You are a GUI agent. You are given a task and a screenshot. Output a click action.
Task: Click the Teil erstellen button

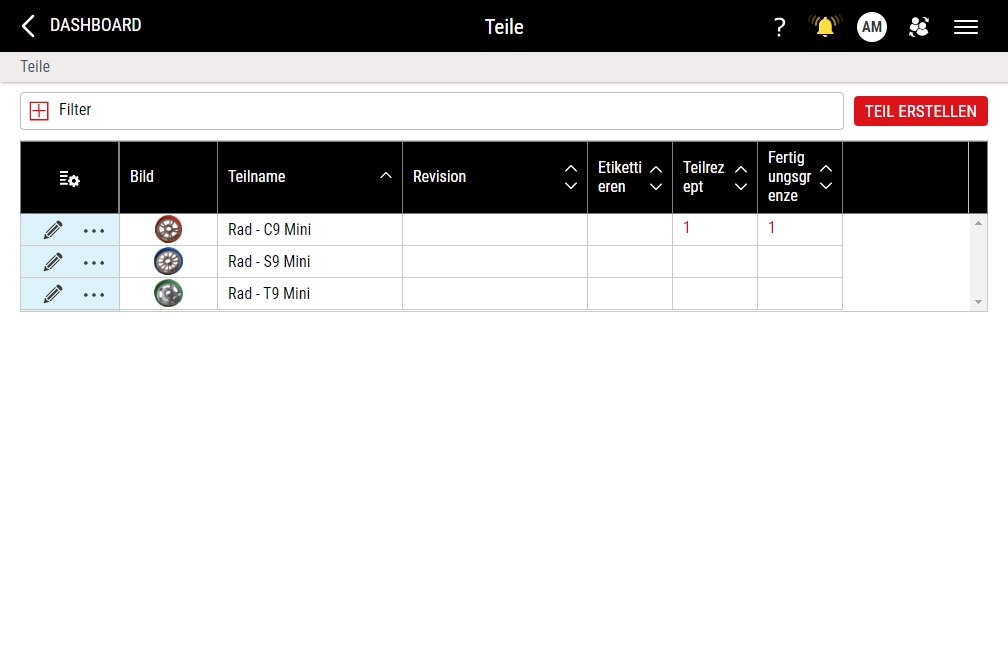click(920, 111)
